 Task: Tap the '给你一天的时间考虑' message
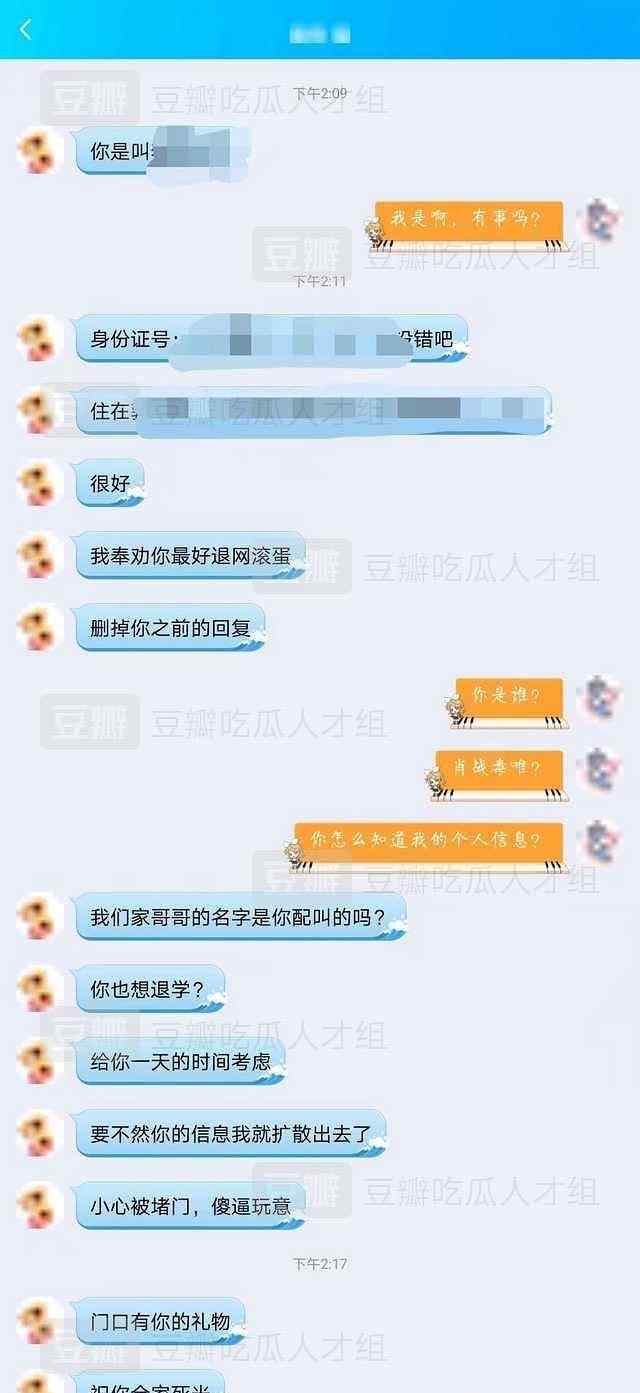click(181, 1062)
